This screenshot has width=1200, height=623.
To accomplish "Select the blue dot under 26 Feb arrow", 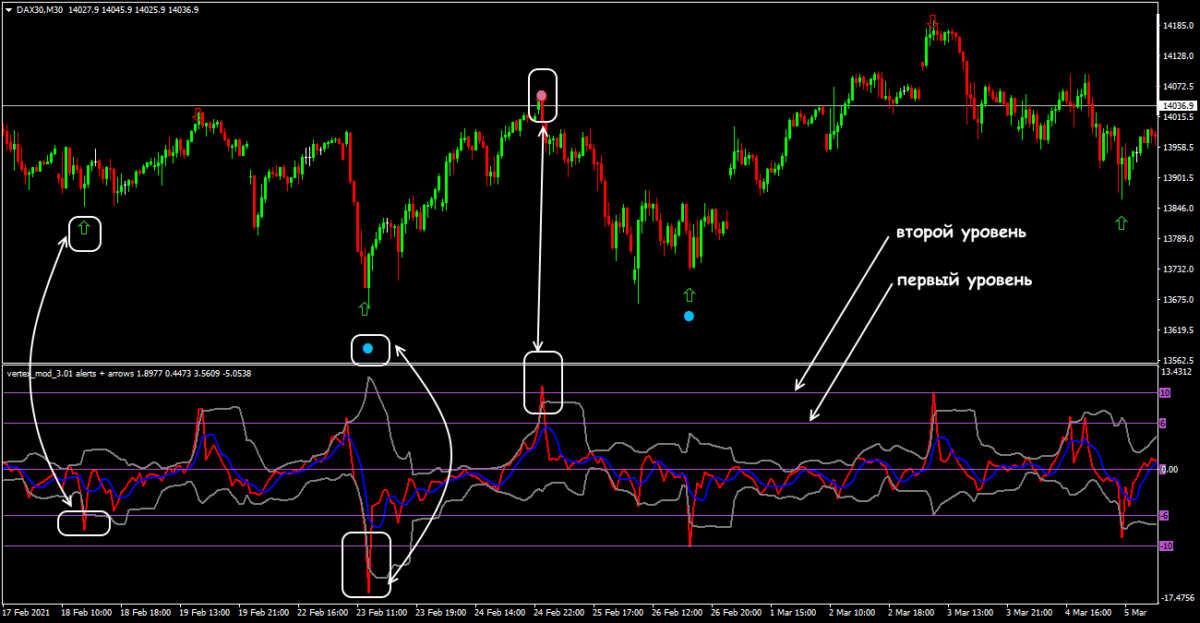I will pos(688,316).
